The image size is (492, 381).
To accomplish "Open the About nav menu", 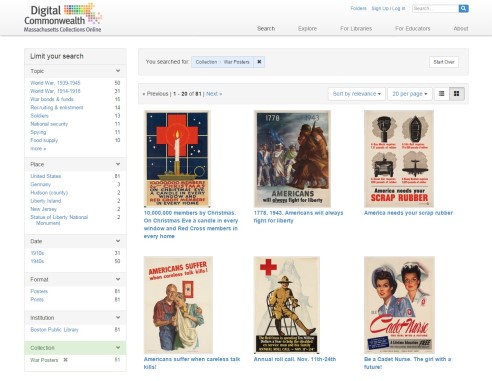I will click(461, 29).
